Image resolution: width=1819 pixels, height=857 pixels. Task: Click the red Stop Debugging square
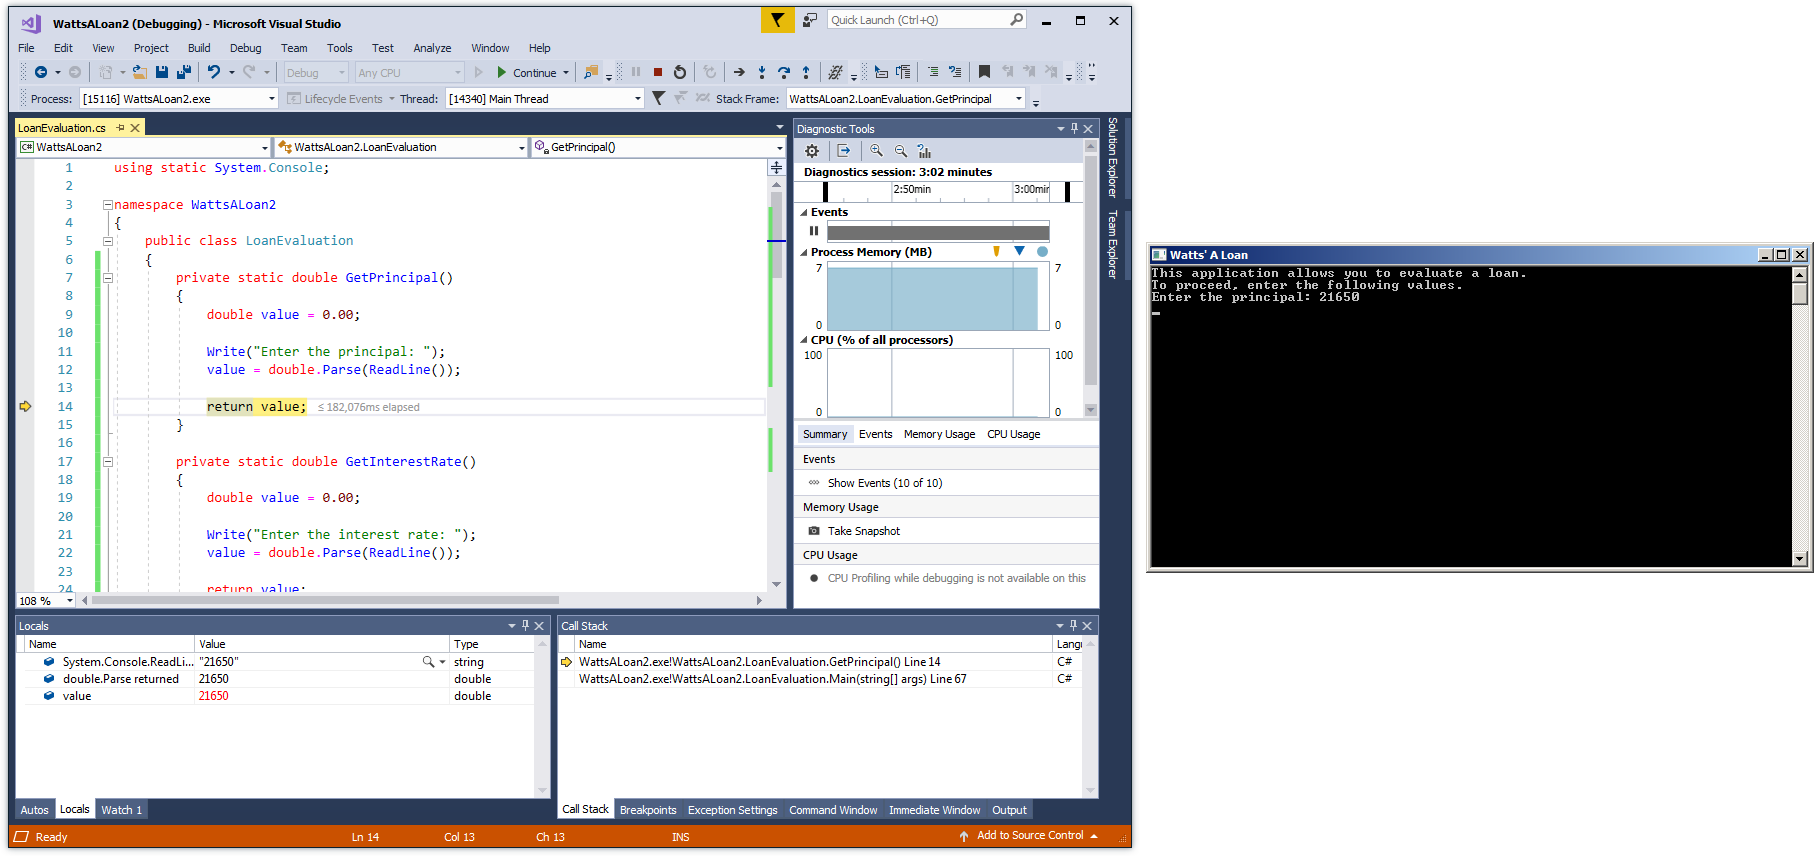[x=658, y=72]
